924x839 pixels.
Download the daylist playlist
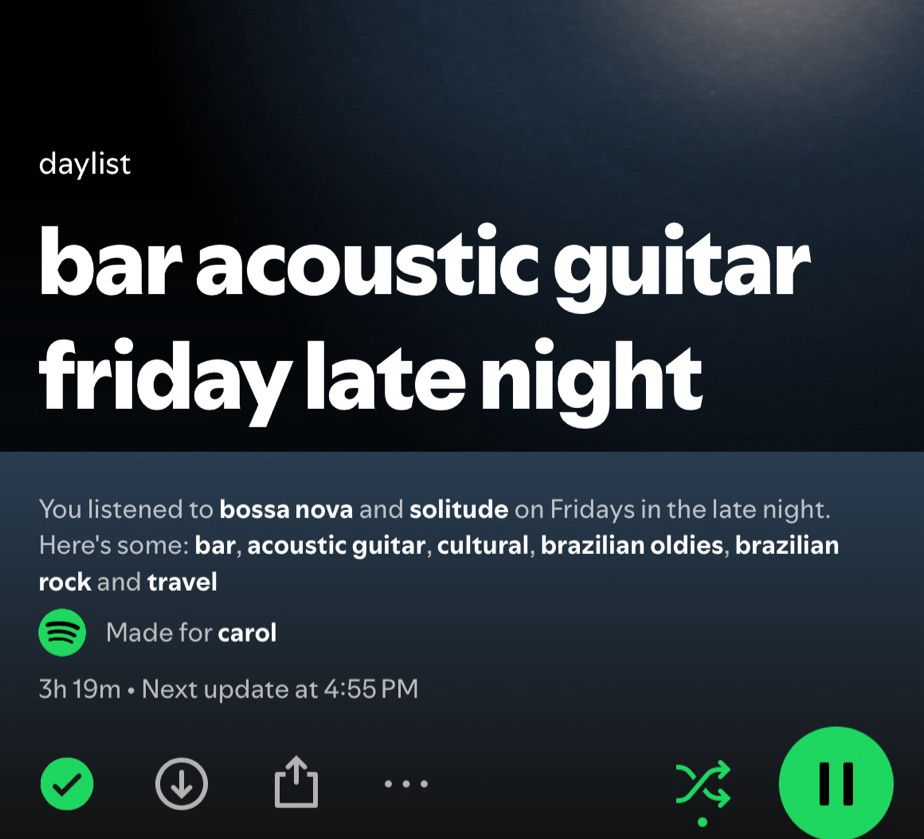point(182,784)
